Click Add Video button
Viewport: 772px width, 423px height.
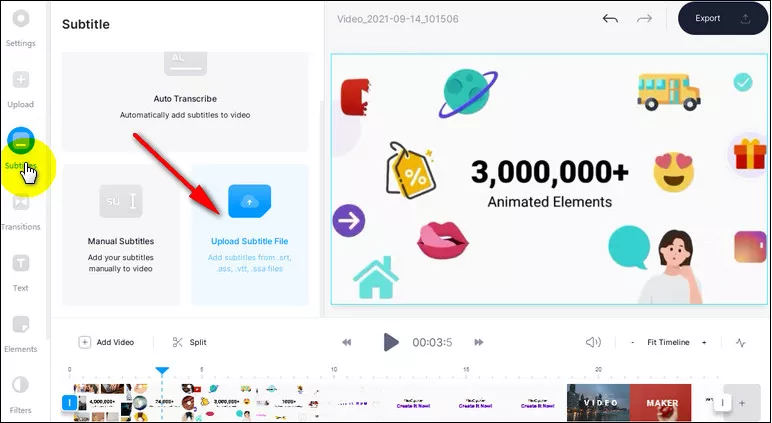pyautogui.click(x=106, y=342)
